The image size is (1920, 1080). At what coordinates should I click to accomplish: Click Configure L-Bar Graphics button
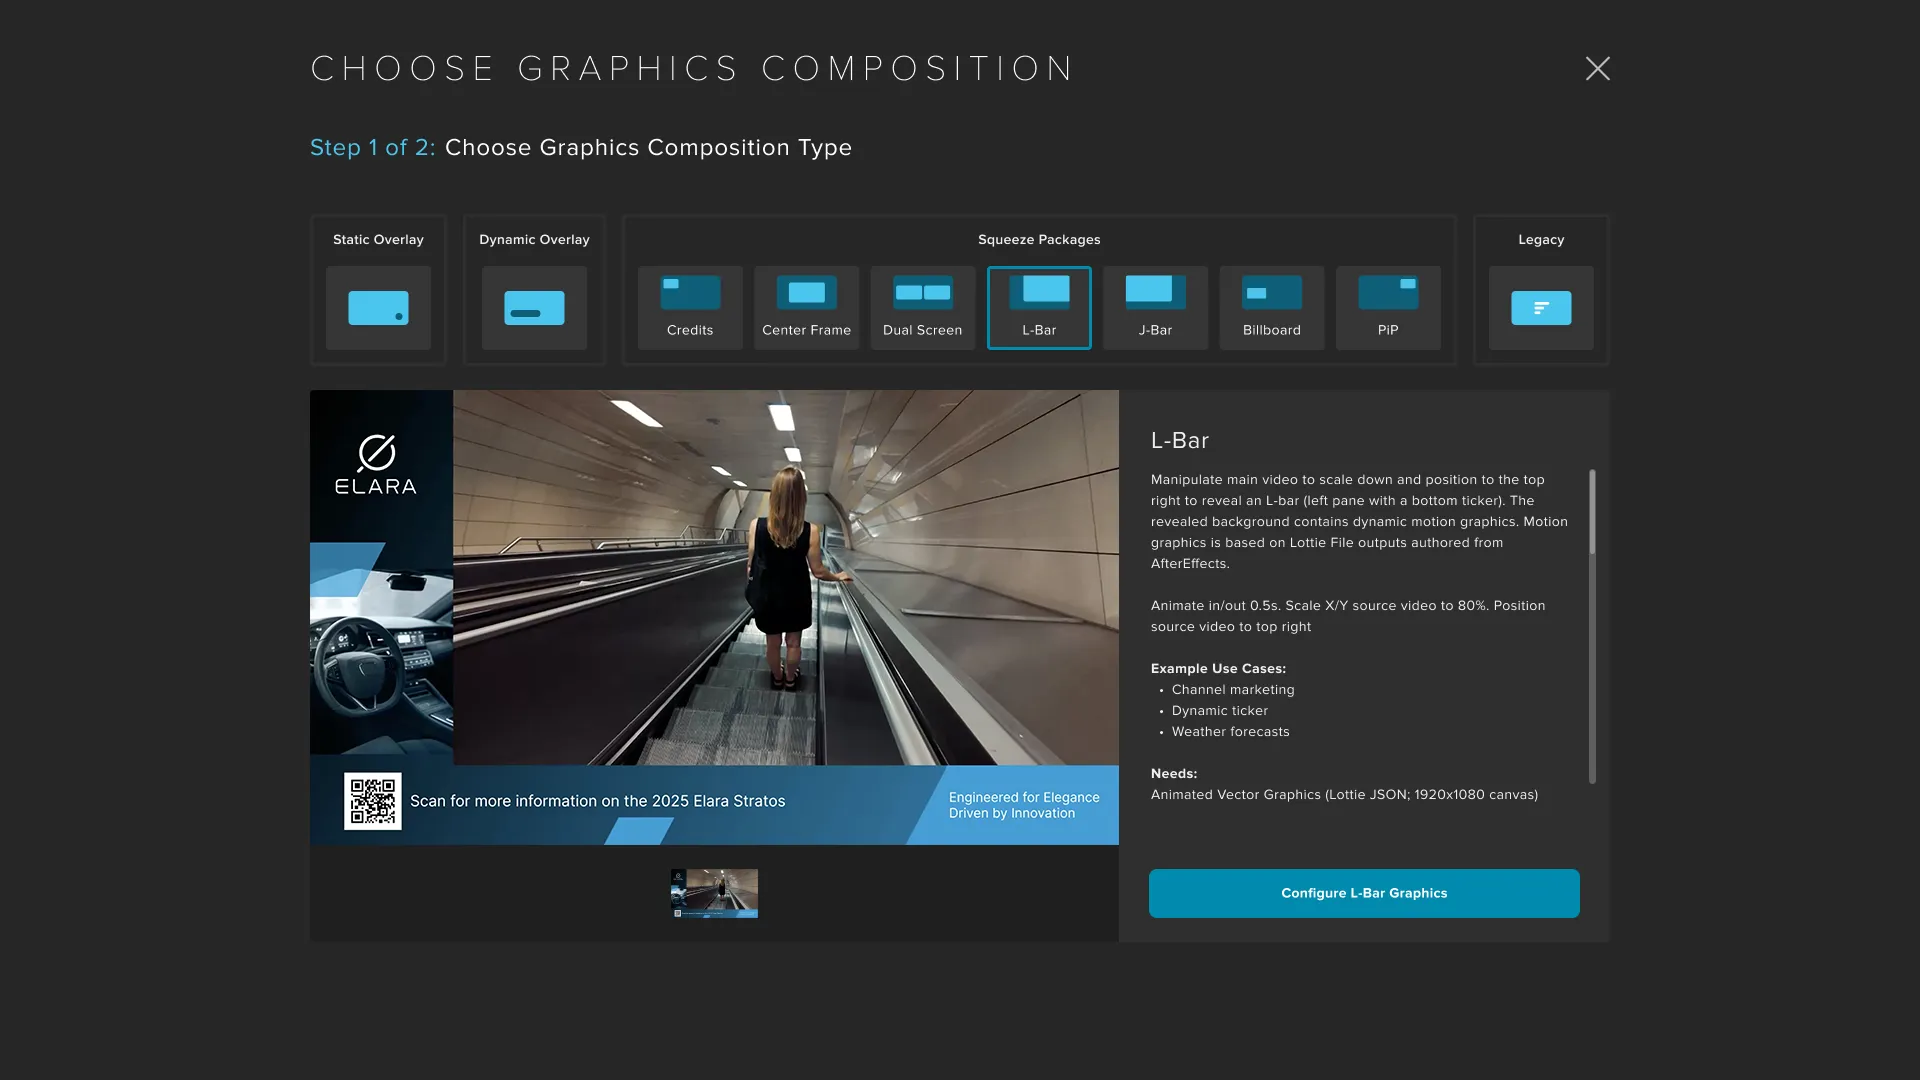coord(1364,893)
